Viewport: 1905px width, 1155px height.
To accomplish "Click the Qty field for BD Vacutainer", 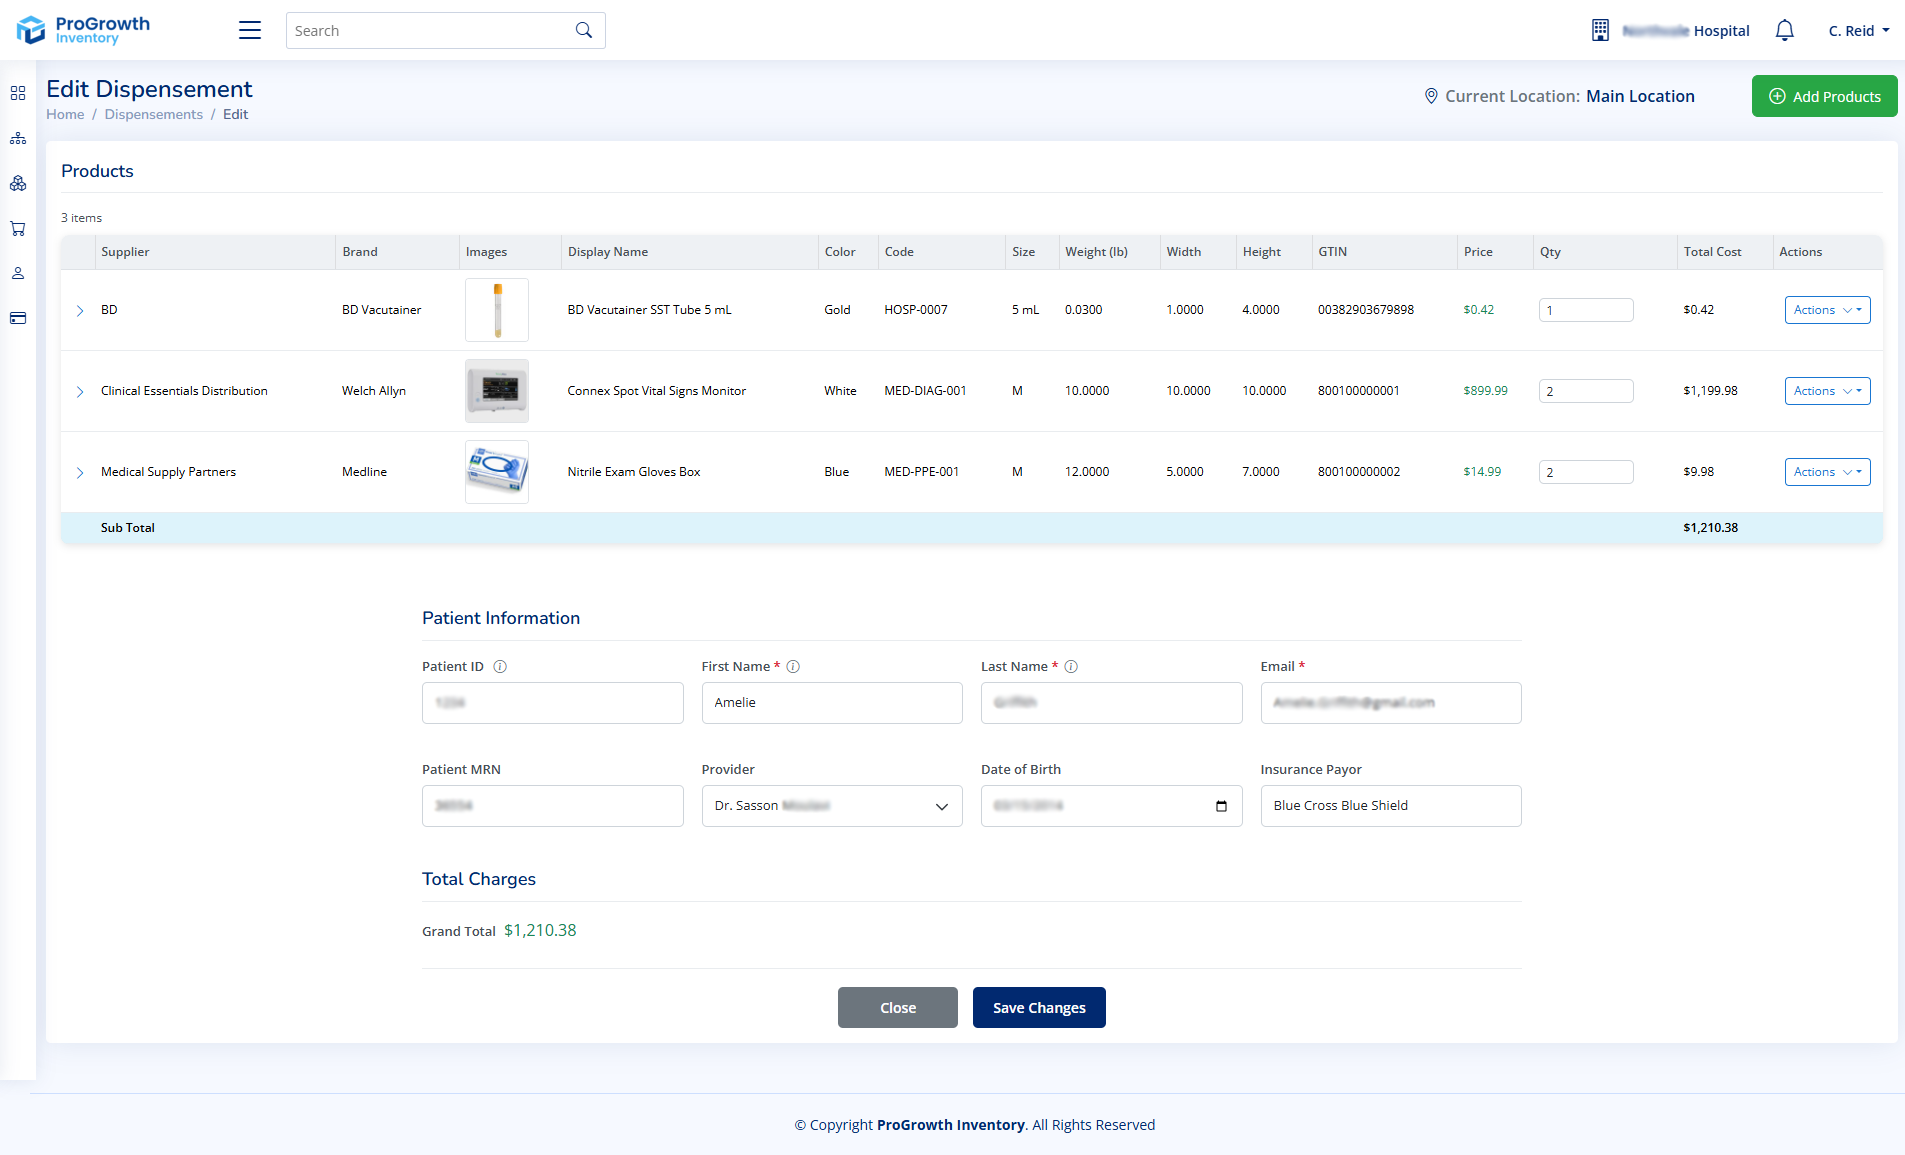I will click(x=1586, y=310).
